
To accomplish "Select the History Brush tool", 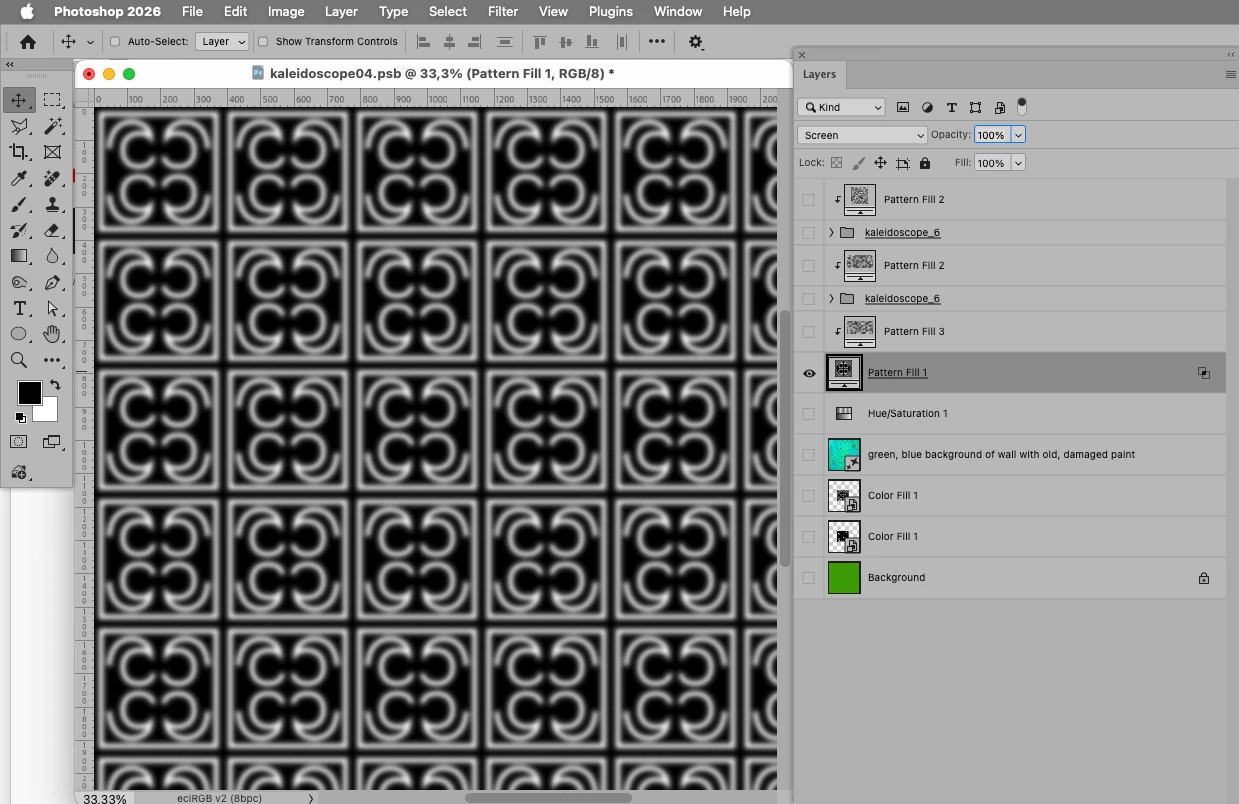I will coord(19,230).
